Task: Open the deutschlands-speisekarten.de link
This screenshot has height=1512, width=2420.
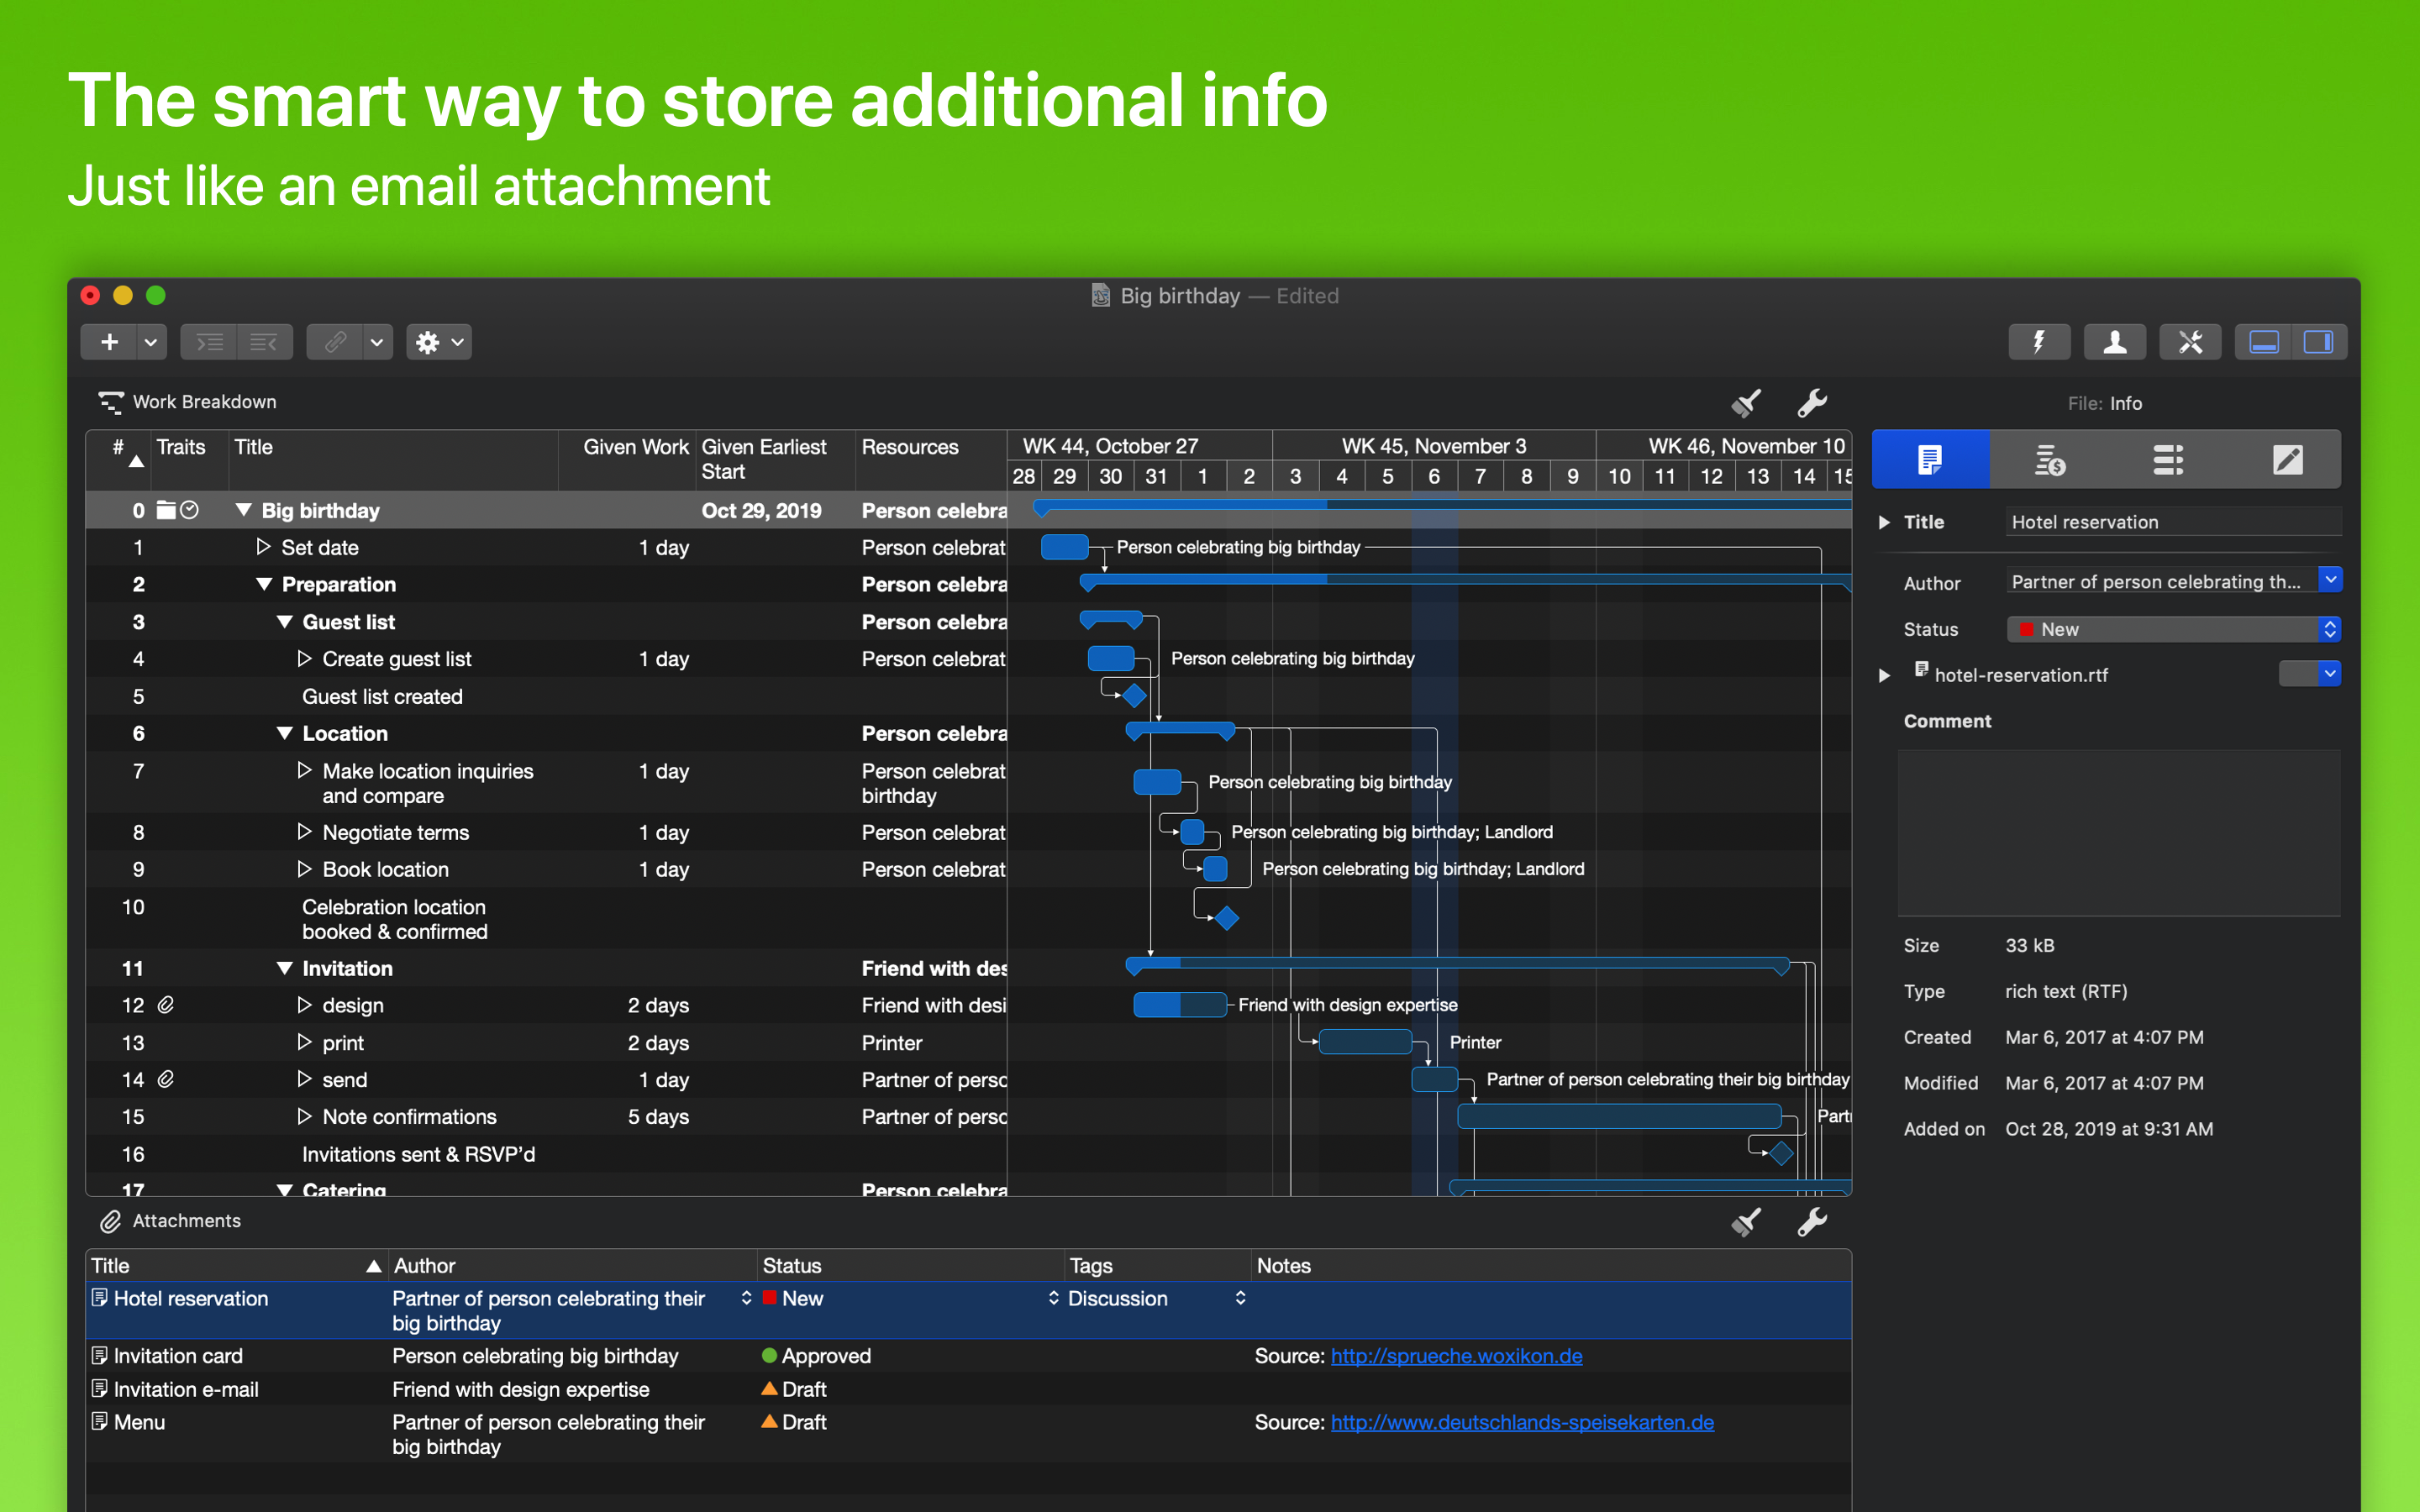Action: coord(1521,1422)
